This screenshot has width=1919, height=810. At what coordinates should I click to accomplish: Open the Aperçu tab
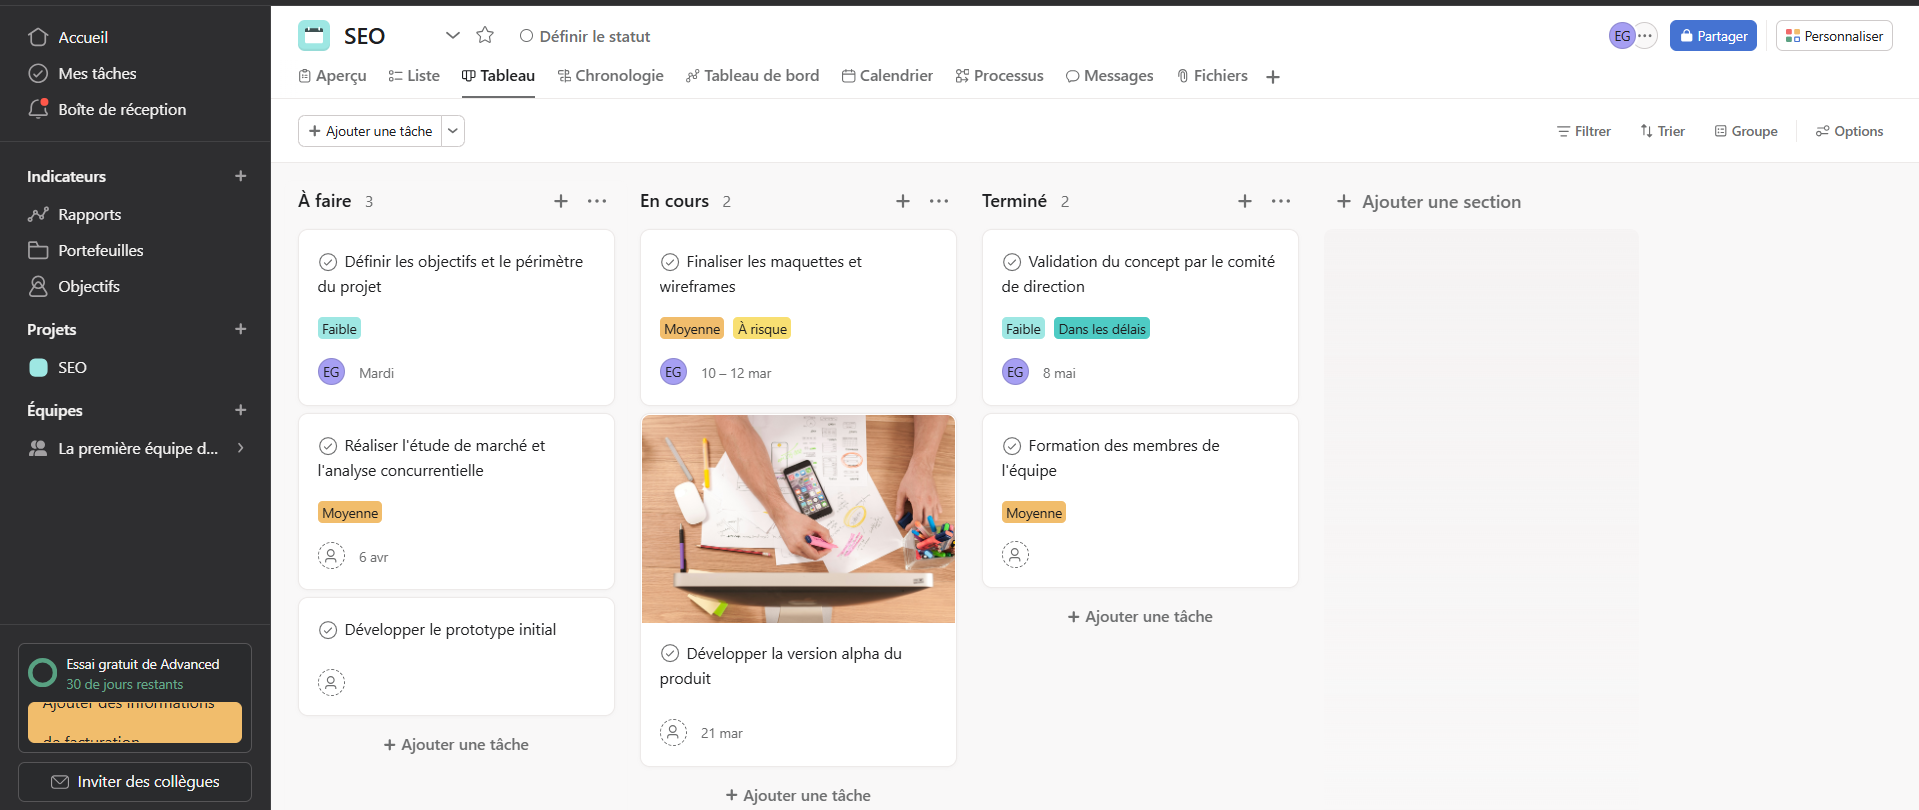point(333,76)
